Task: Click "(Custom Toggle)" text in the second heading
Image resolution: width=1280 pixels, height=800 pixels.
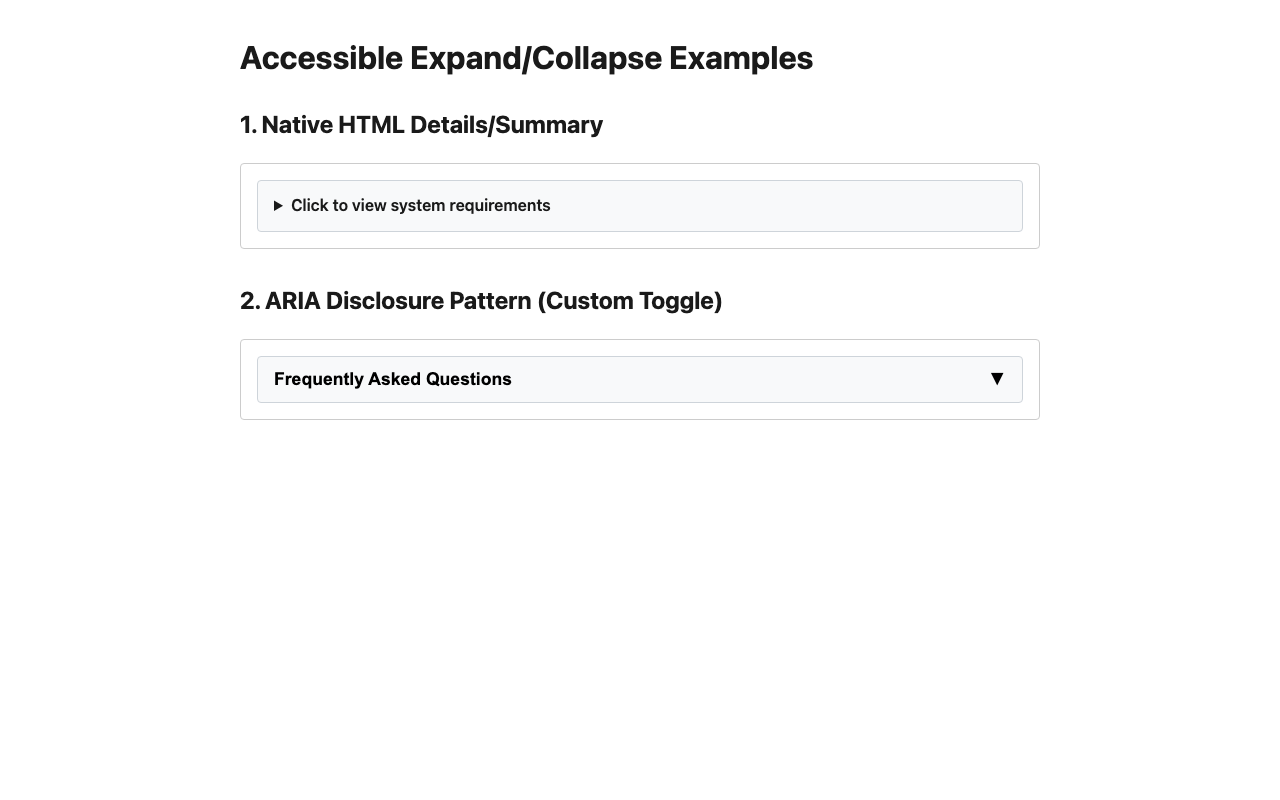Action: coord(629,301)
